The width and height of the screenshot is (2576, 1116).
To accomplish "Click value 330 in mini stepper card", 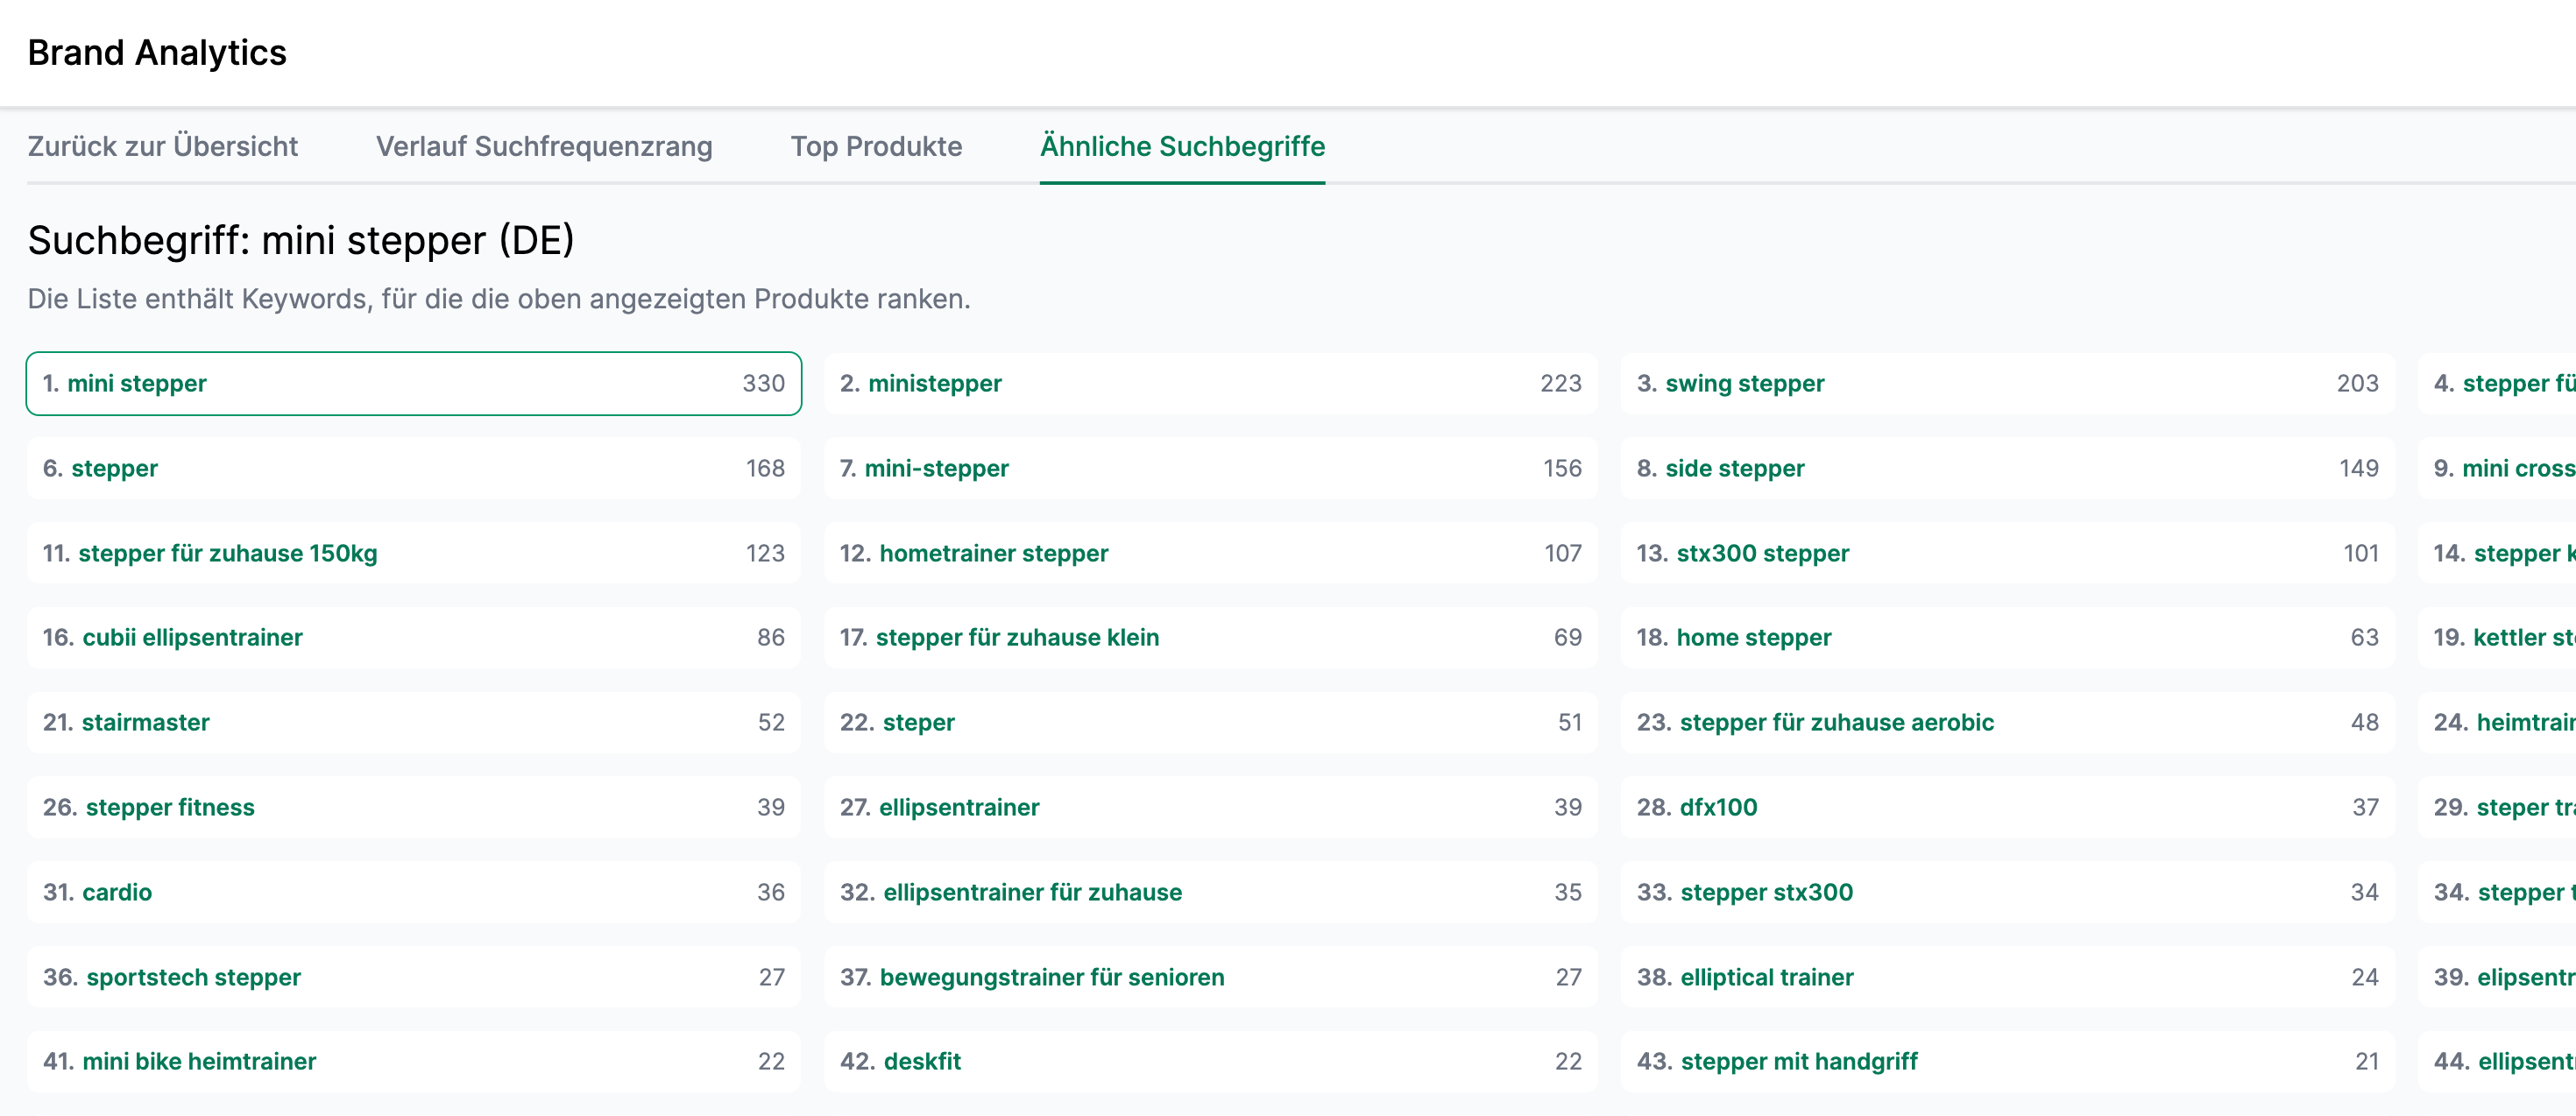I will (x=764, y=383).
